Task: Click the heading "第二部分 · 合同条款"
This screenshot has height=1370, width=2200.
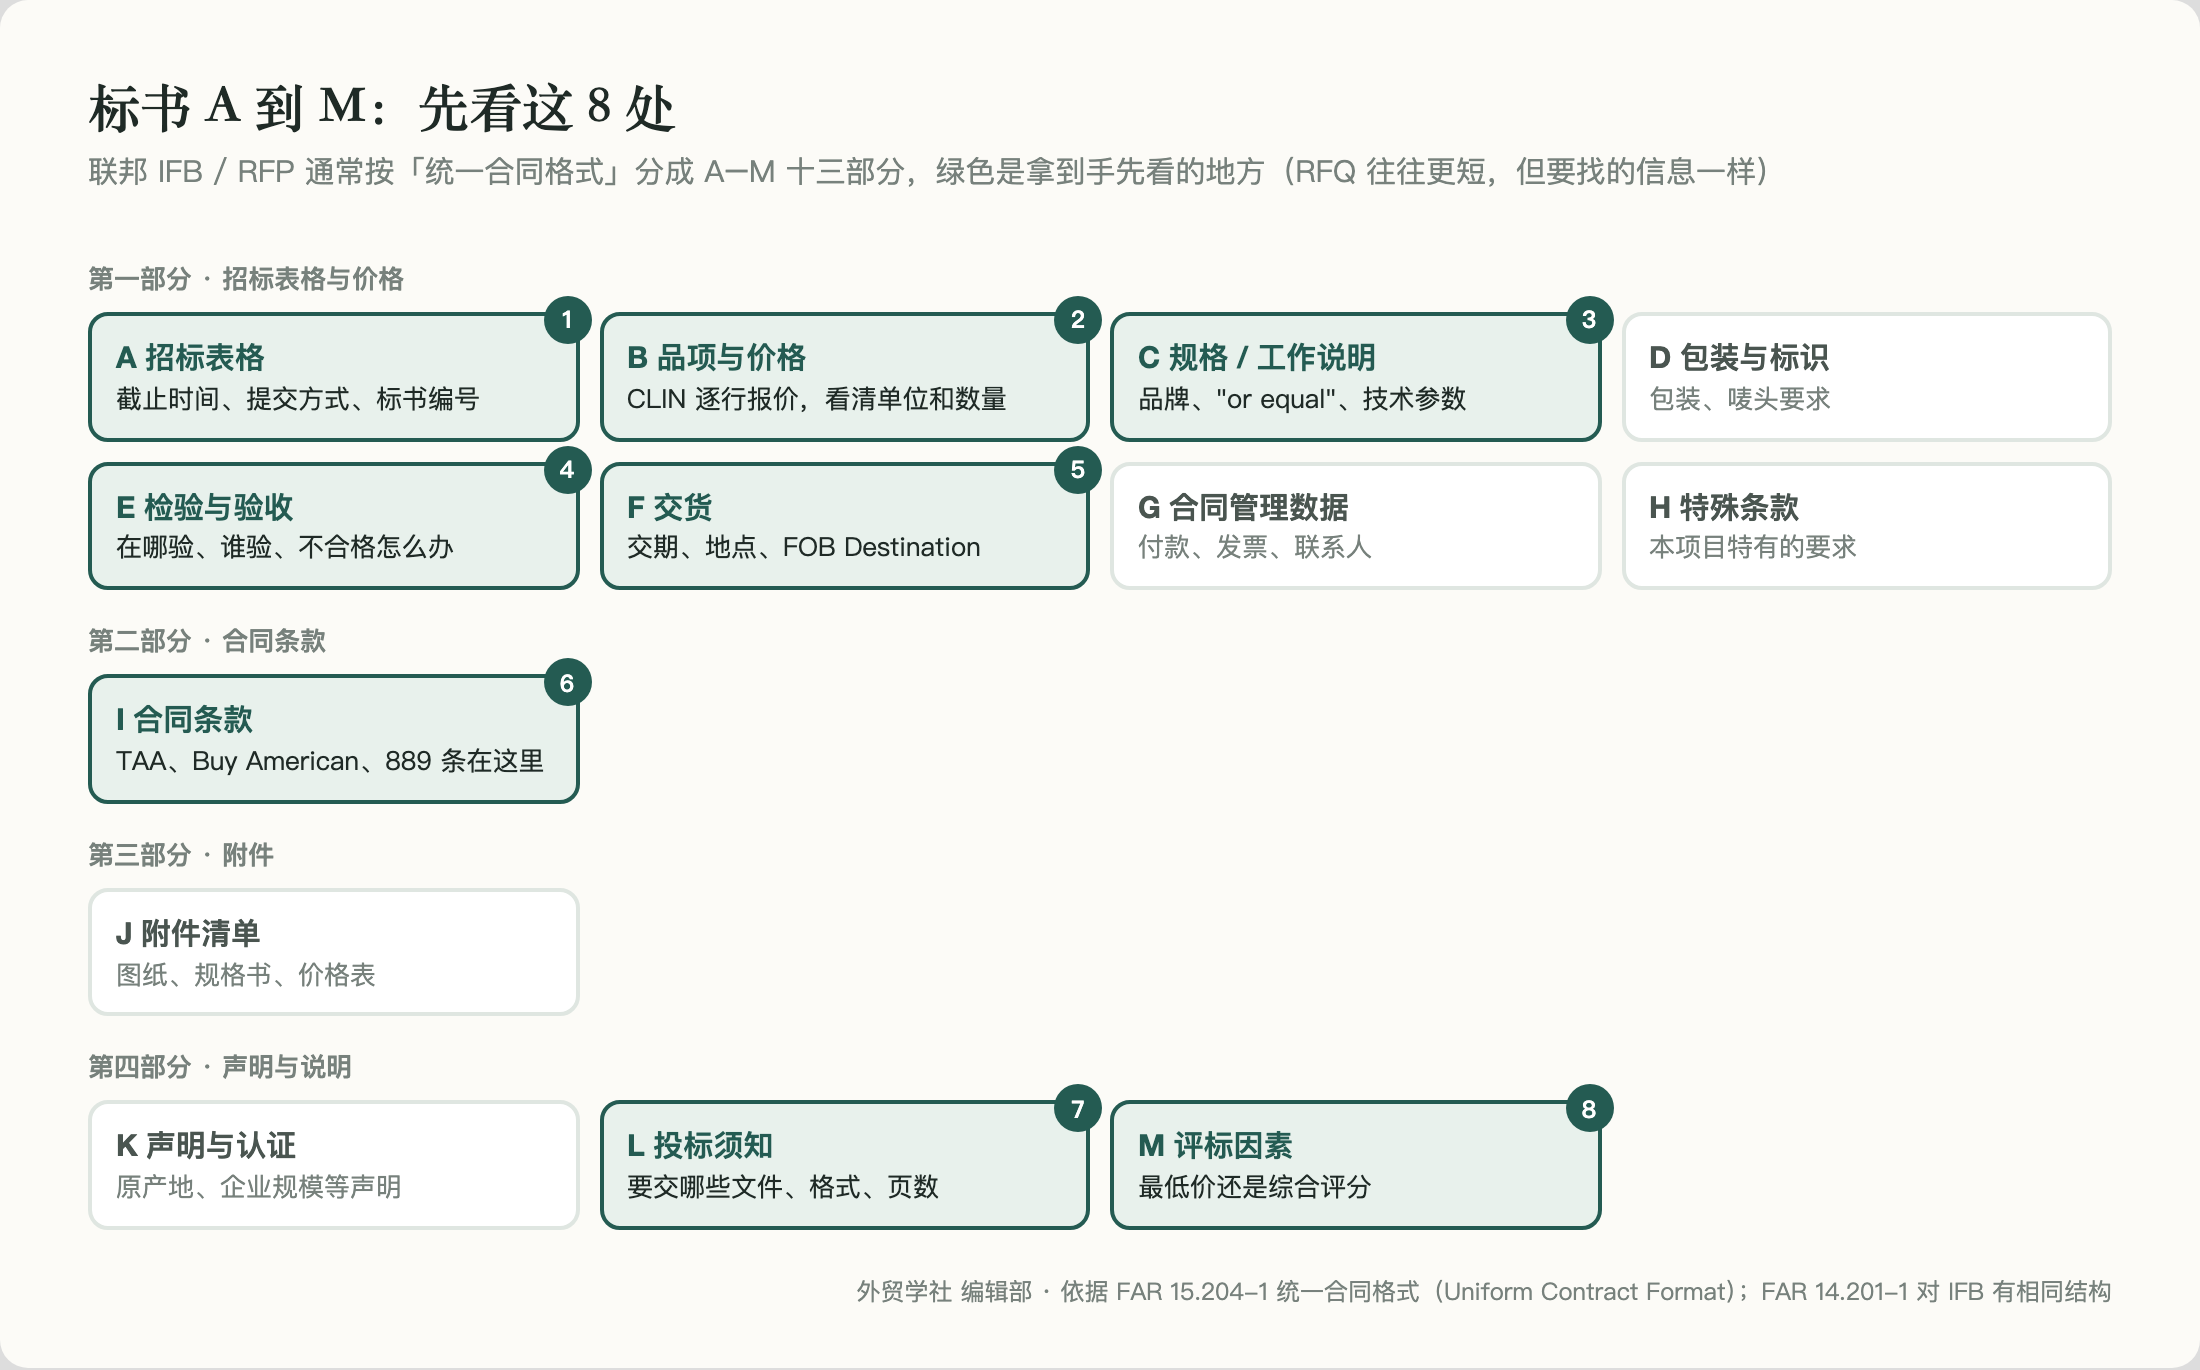Action: [207, 641]
